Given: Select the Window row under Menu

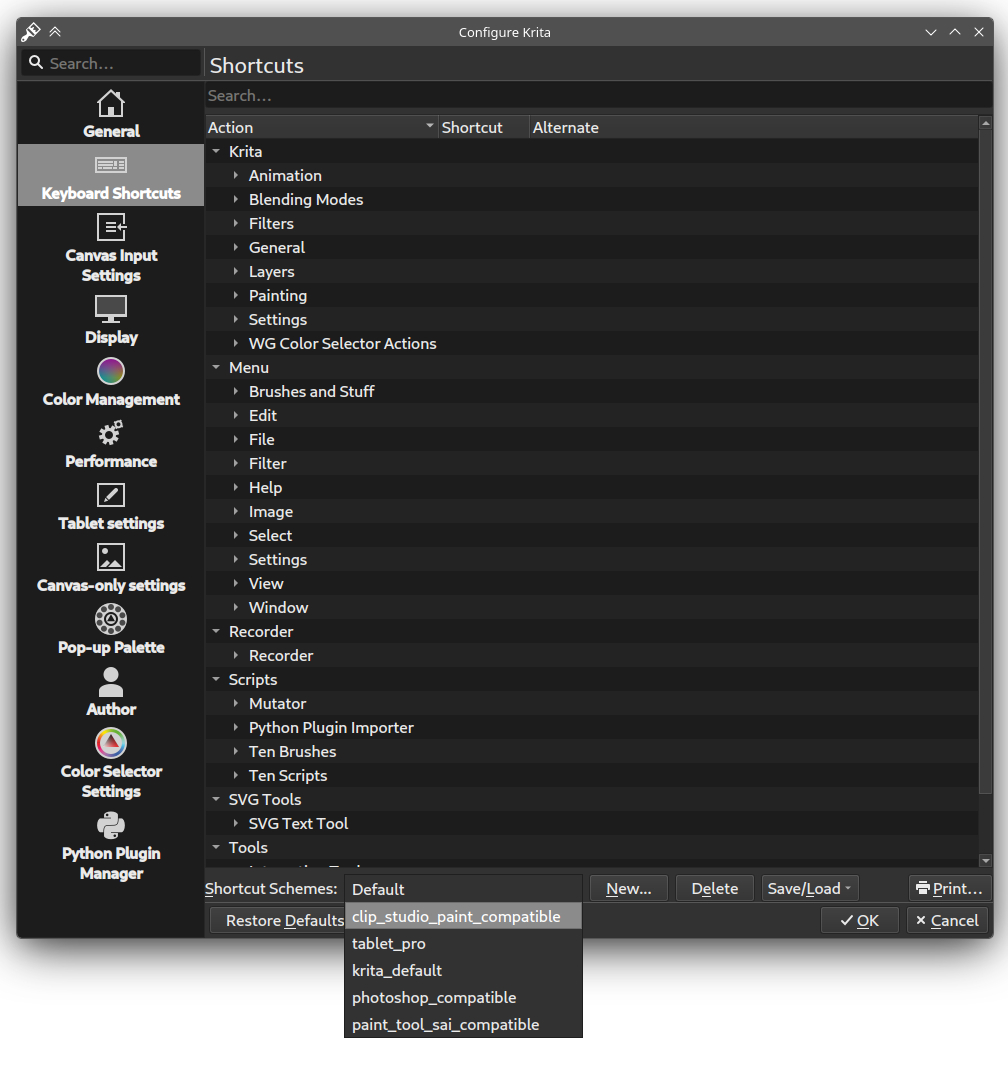Looking at the screenshot, I should point(591,608).
